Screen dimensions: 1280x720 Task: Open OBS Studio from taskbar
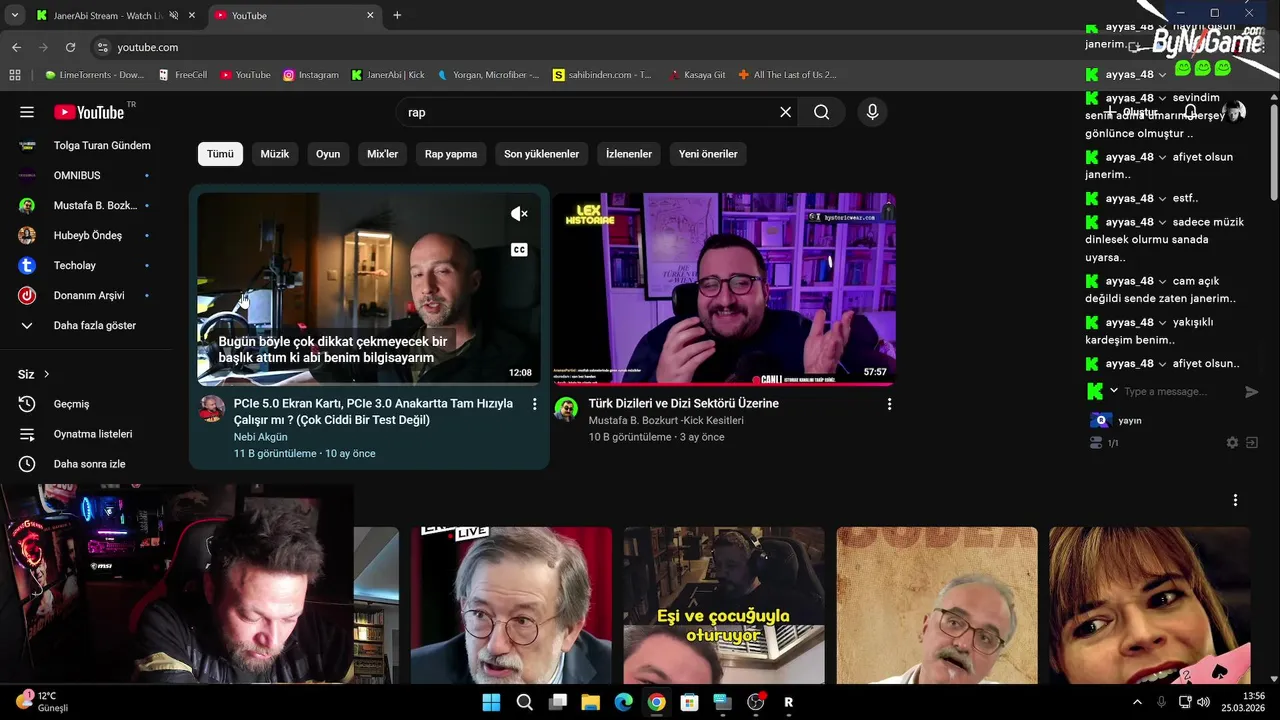[x=756, y=702]
